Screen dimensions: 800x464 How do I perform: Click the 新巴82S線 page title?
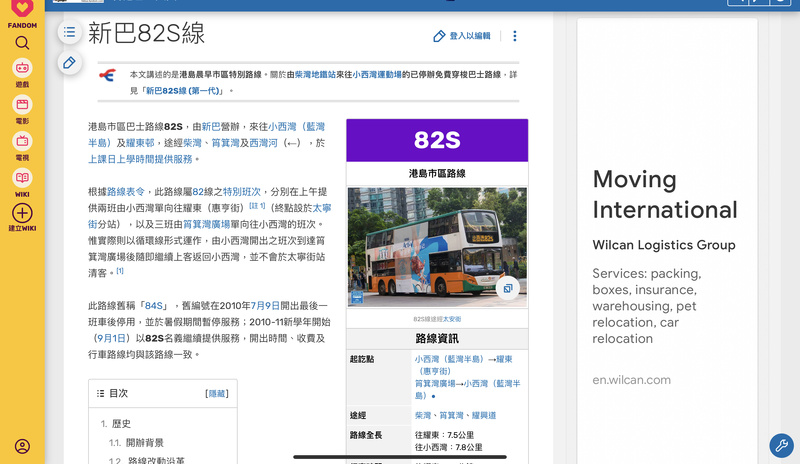coord(146,34)
